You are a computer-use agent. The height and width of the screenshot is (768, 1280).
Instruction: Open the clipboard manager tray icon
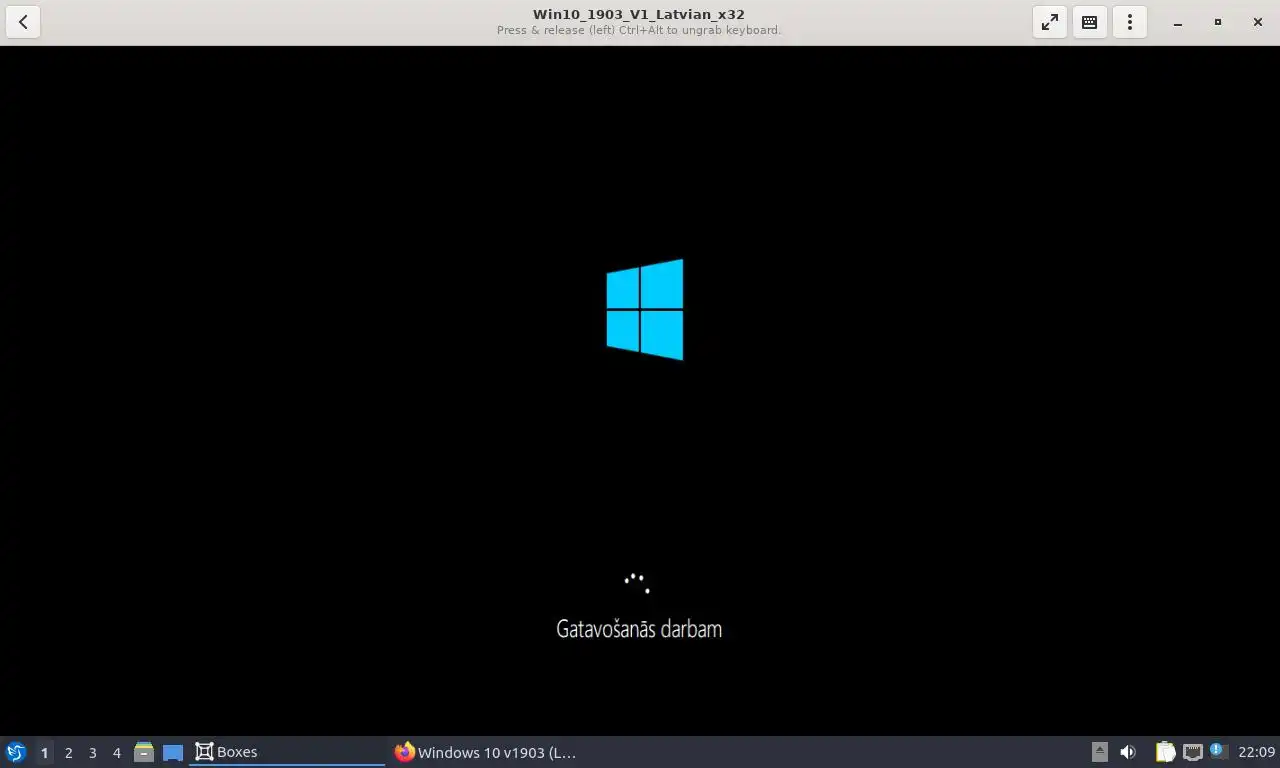coord(1165,752)
